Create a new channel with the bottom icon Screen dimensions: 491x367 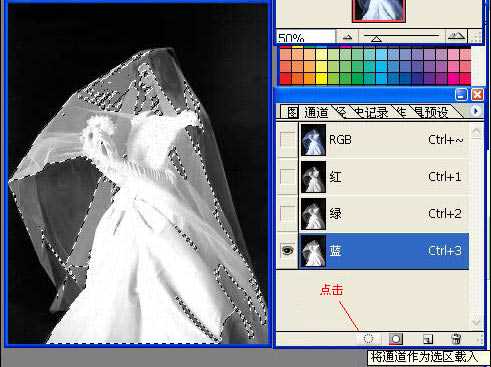coord(428,339)
